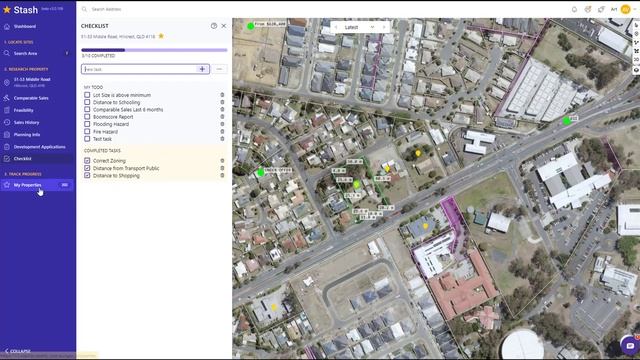Check Boomscore Report task
The image size is (640, 360).
point(87,117)
